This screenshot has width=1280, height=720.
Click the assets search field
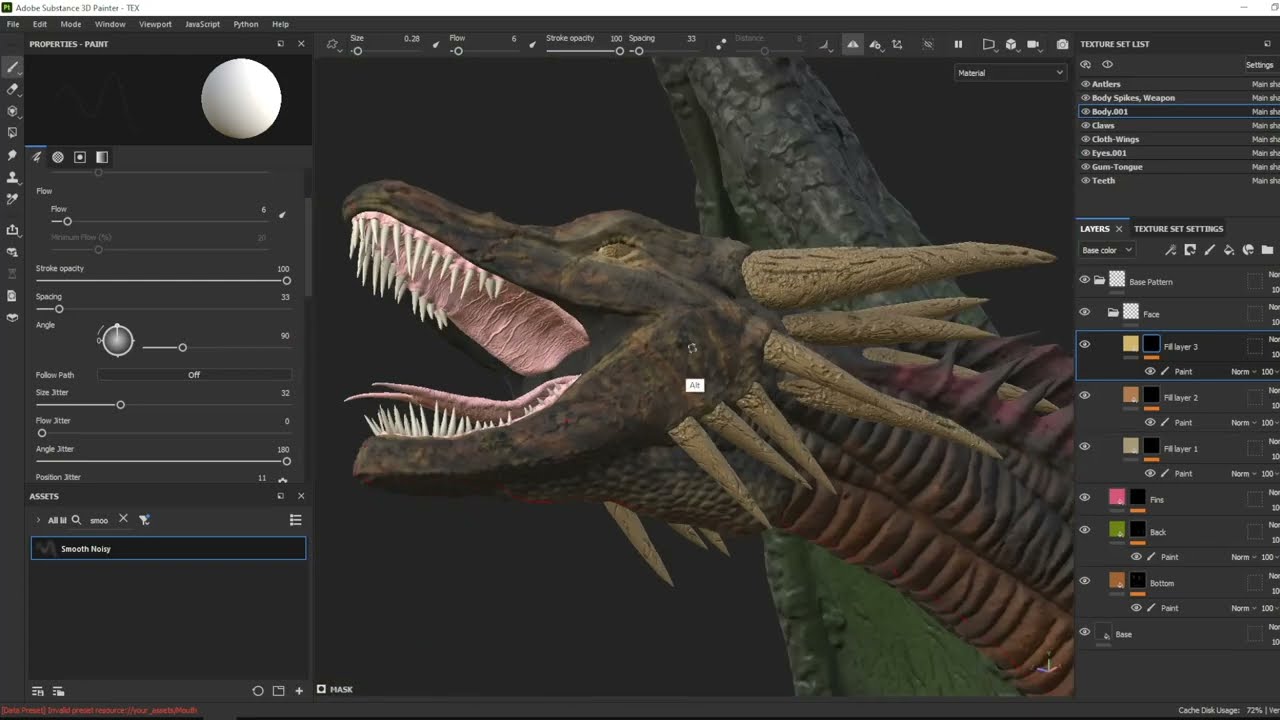[x=101, y=520]
